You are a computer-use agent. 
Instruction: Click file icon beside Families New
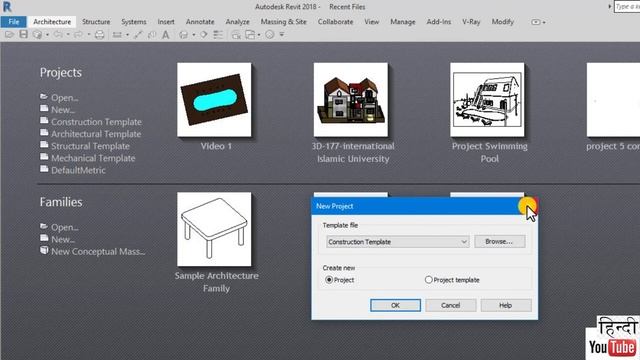44,238
